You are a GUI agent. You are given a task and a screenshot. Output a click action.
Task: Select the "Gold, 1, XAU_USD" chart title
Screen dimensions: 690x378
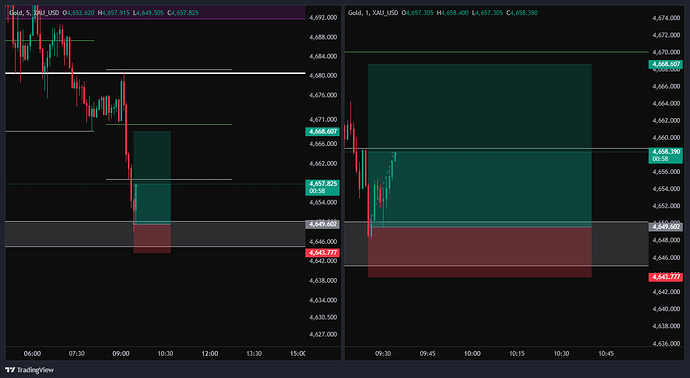pyautogui.click(x=373, y=13)
